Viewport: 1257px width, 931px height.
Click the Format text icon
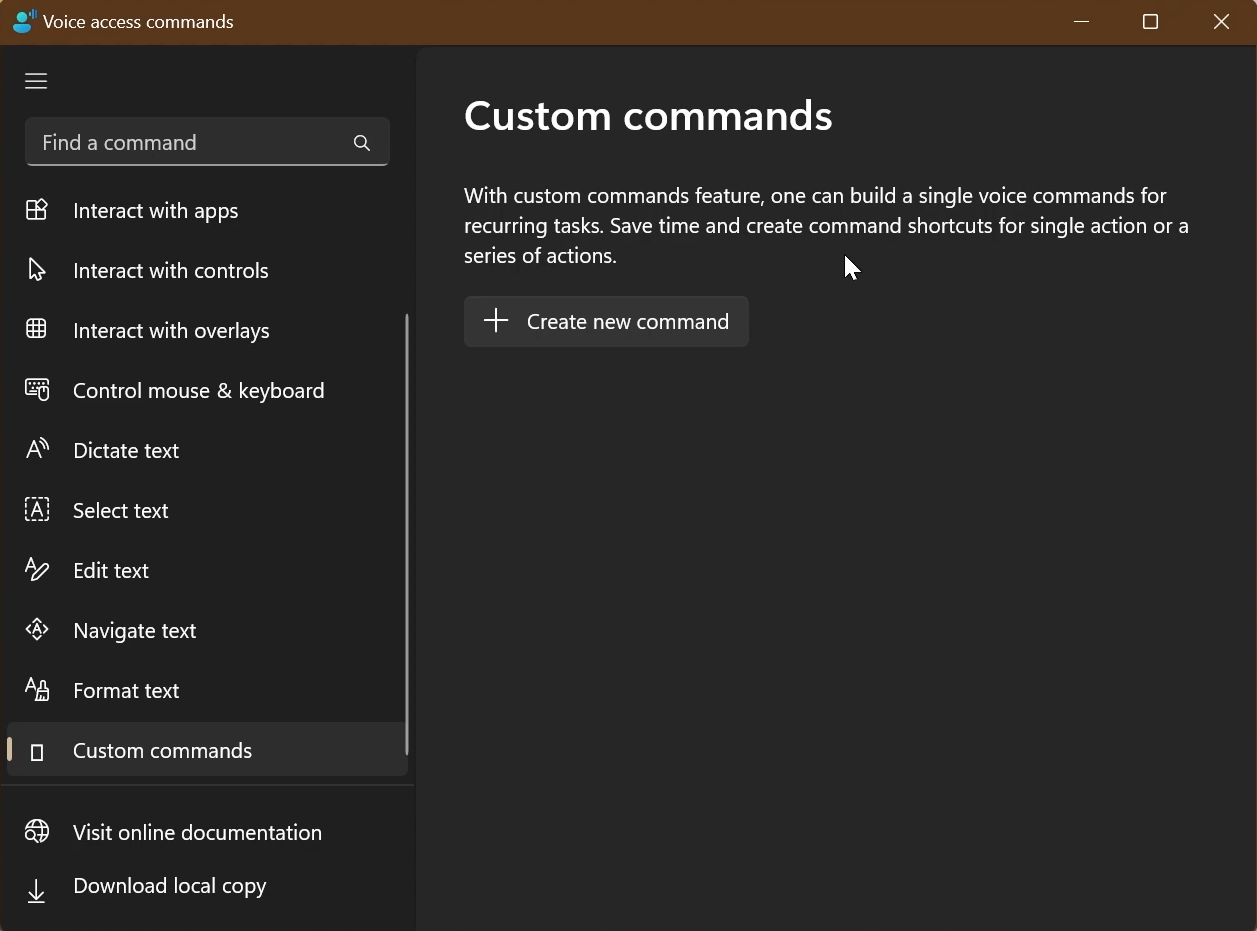click(x=36, y=690)
